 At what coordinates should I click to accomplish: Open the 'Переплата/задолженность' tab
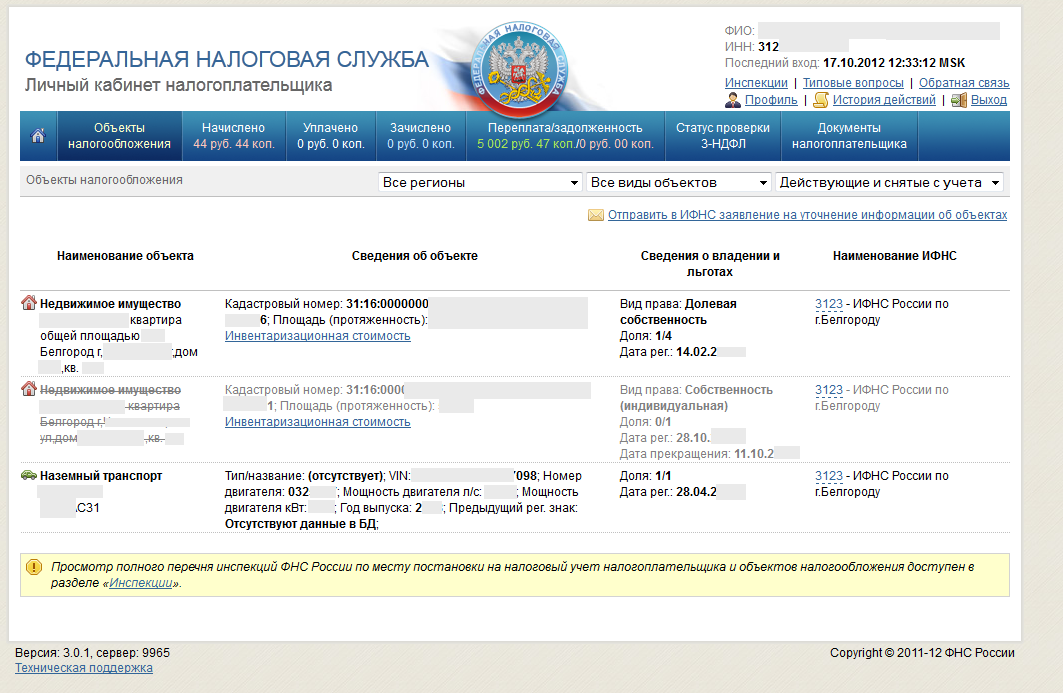565,136
